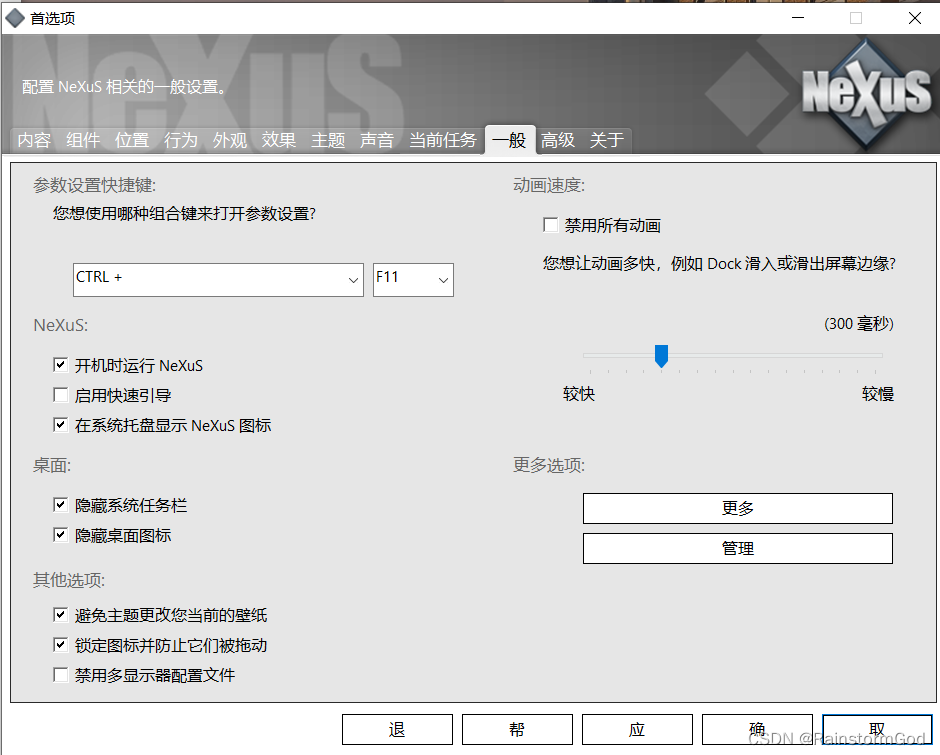This screenshot has width=940, height=755.
Task: Click the 桌面 section label
Action: [52, 465]
